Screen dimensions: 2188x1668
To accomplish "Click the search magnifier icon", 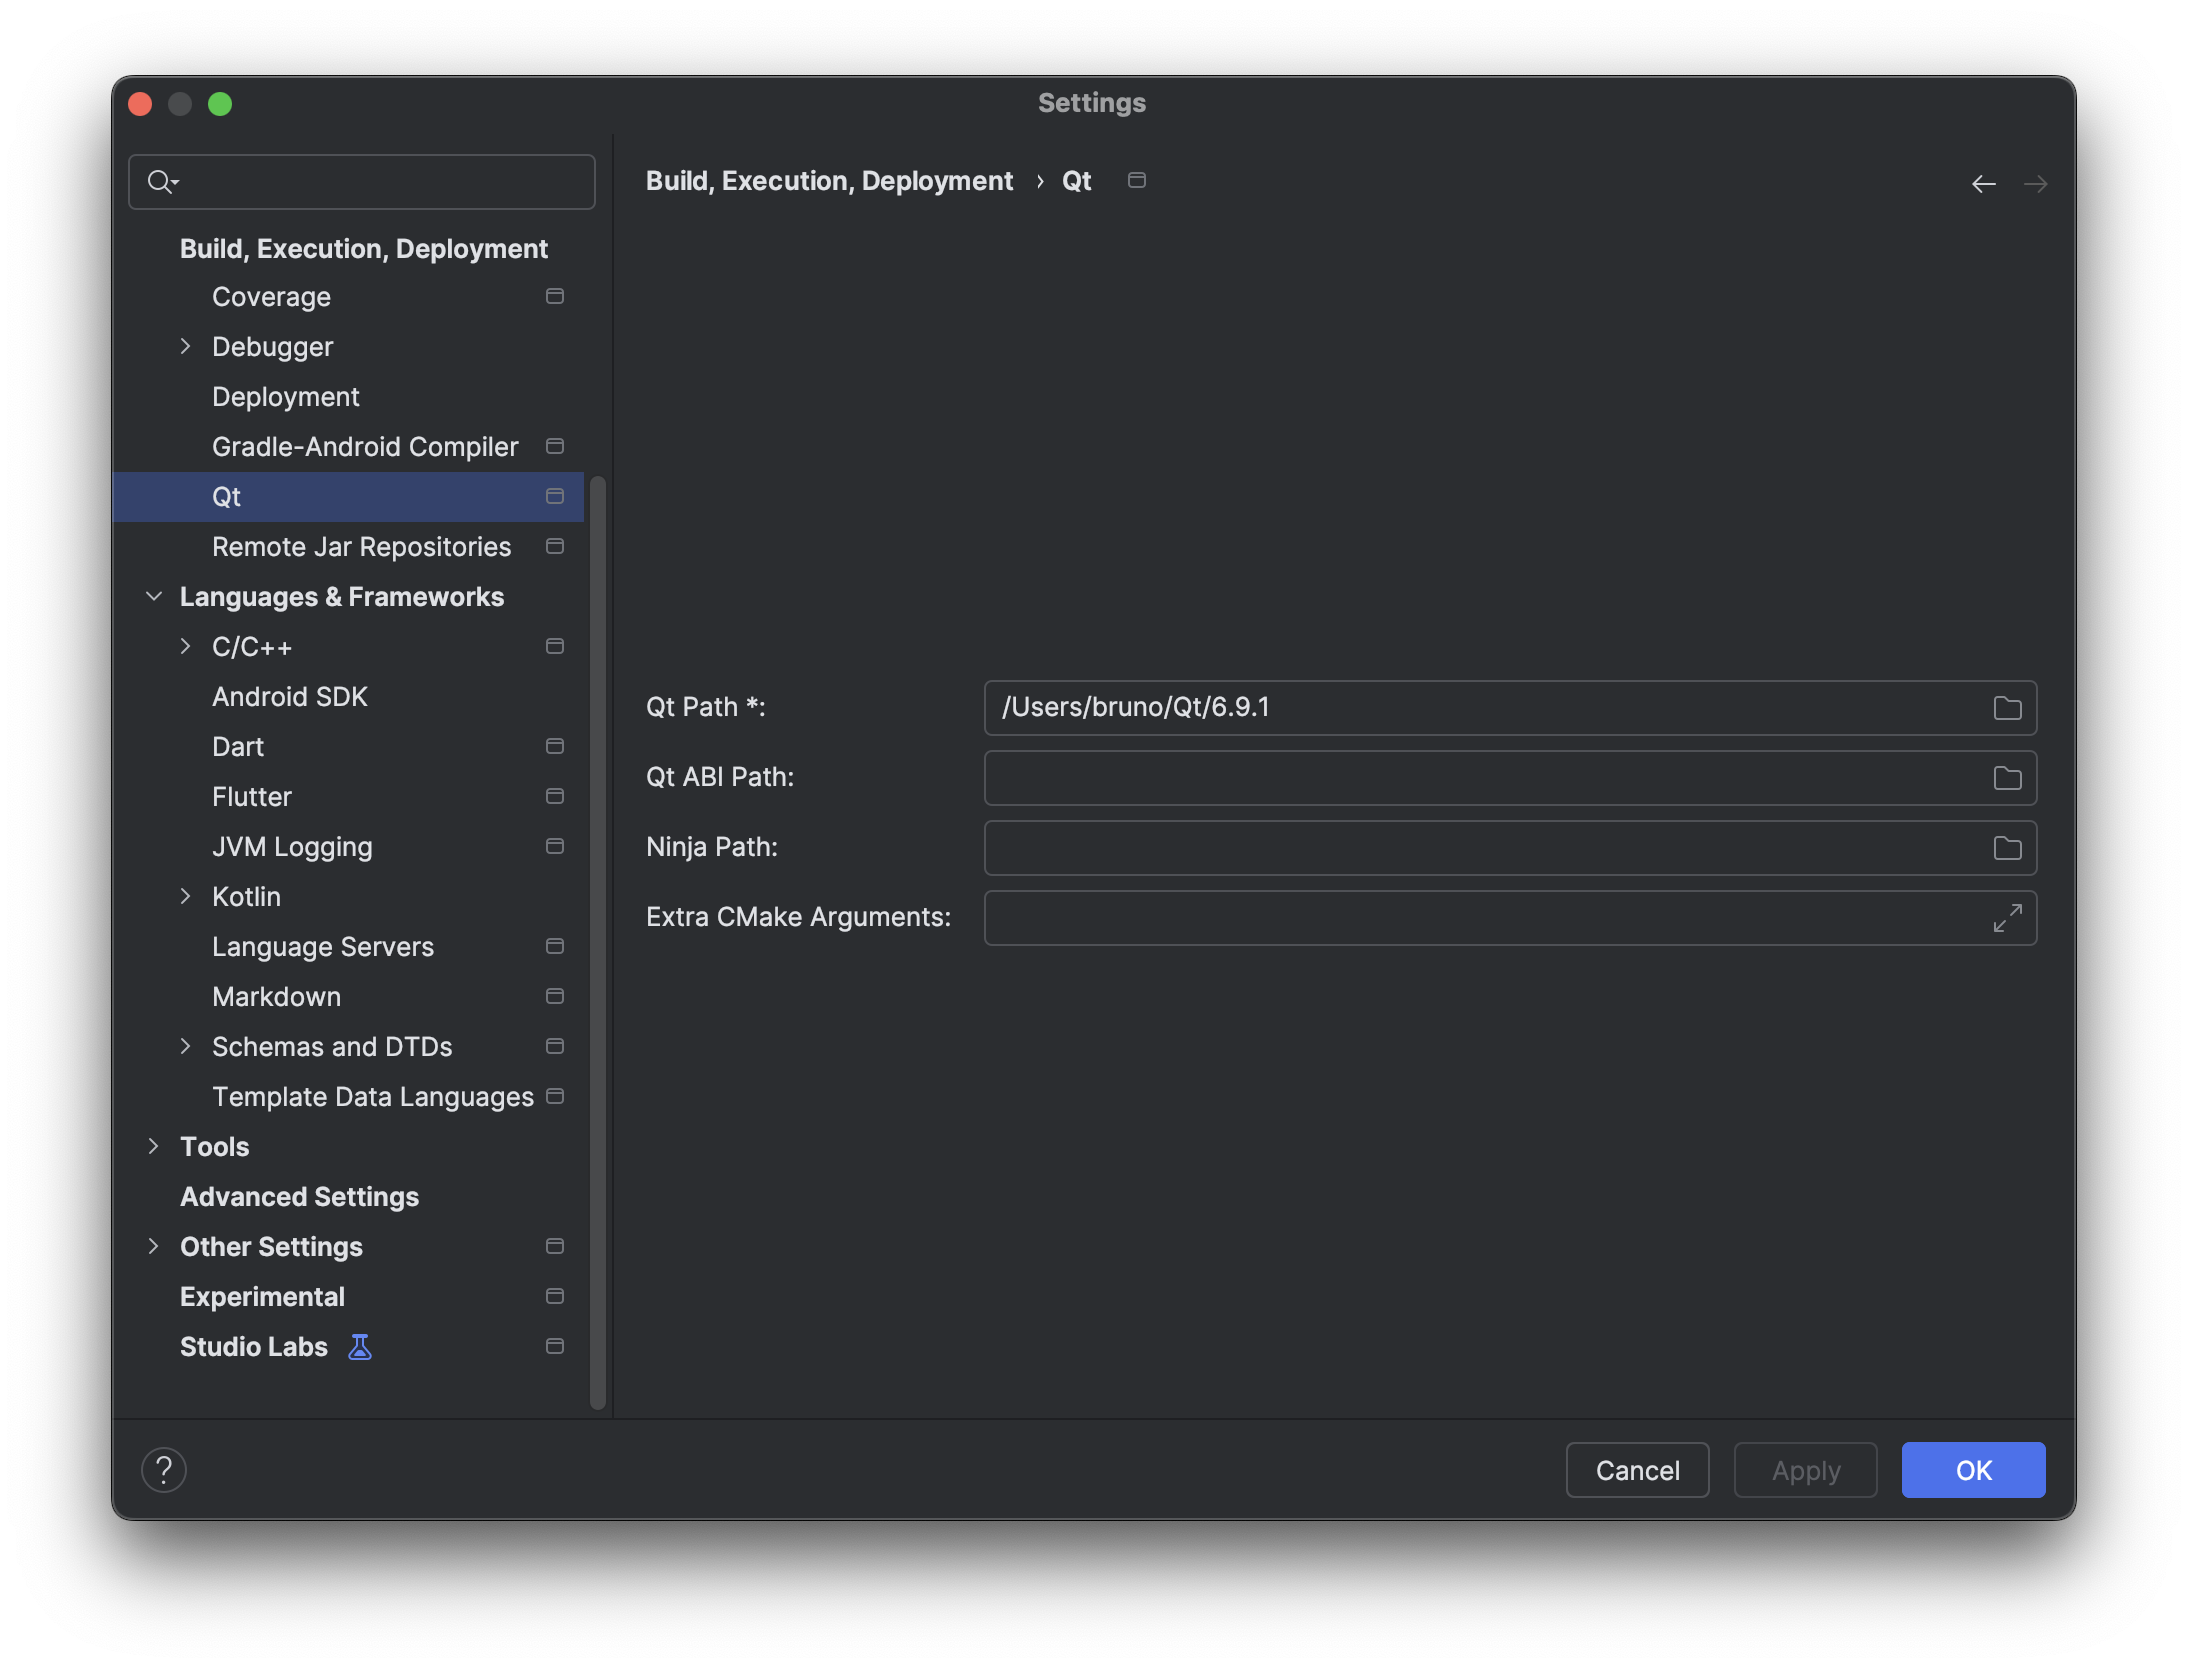I will coord(160,182).
